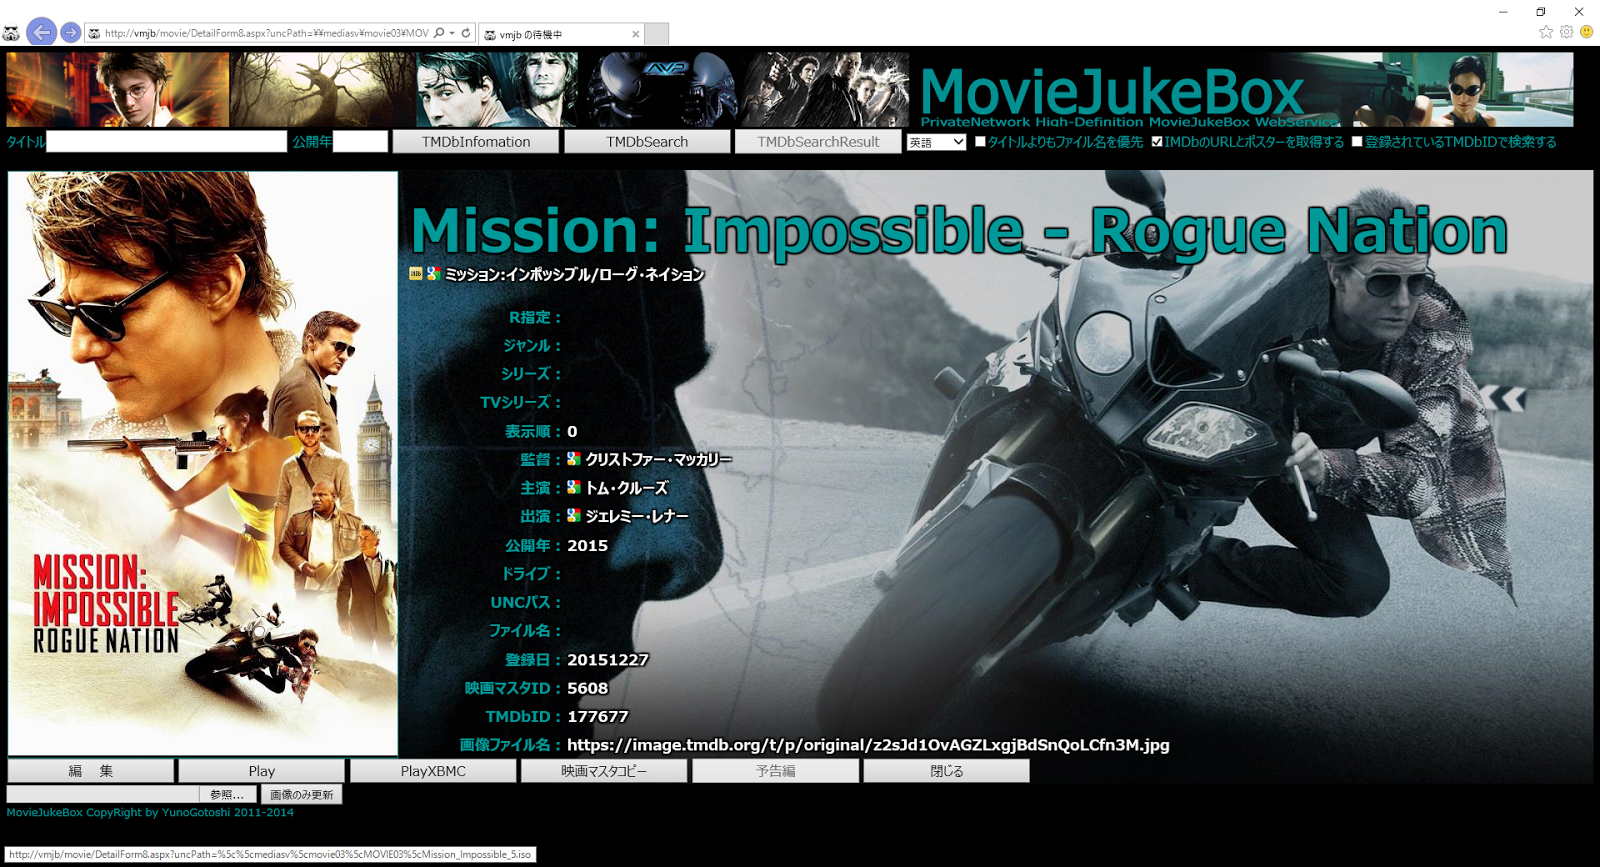Click the 'Mission: Impossible - Rogue Nation' title heading
Screen dimensions: 1600x867
coord(959,230)
